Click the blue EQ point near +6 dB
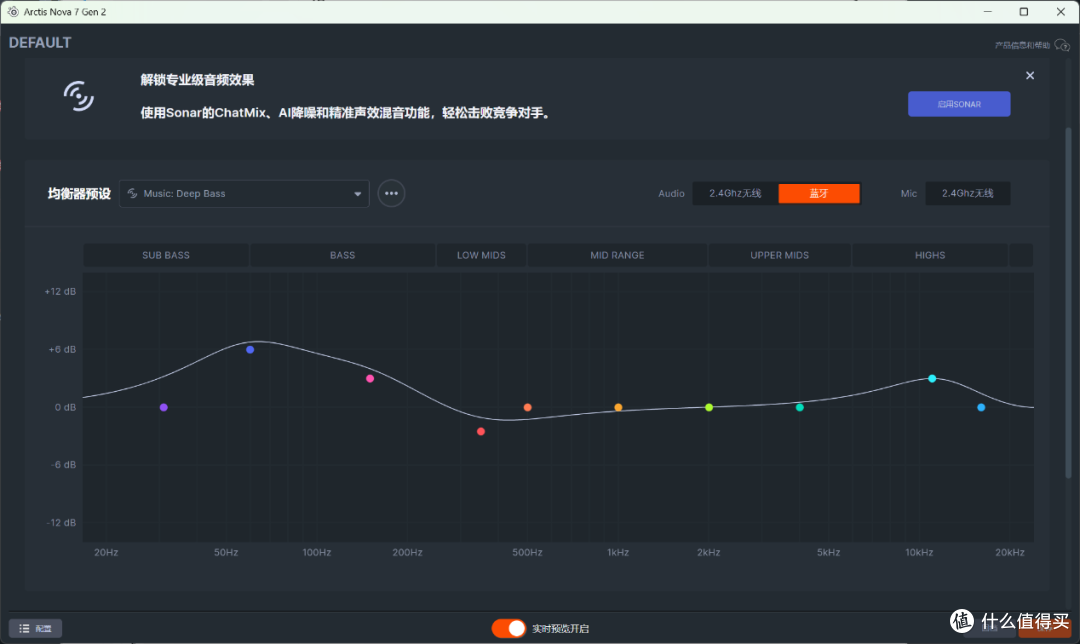The height and width of the screenshot is (644, 1080). [x=250, y=350]
